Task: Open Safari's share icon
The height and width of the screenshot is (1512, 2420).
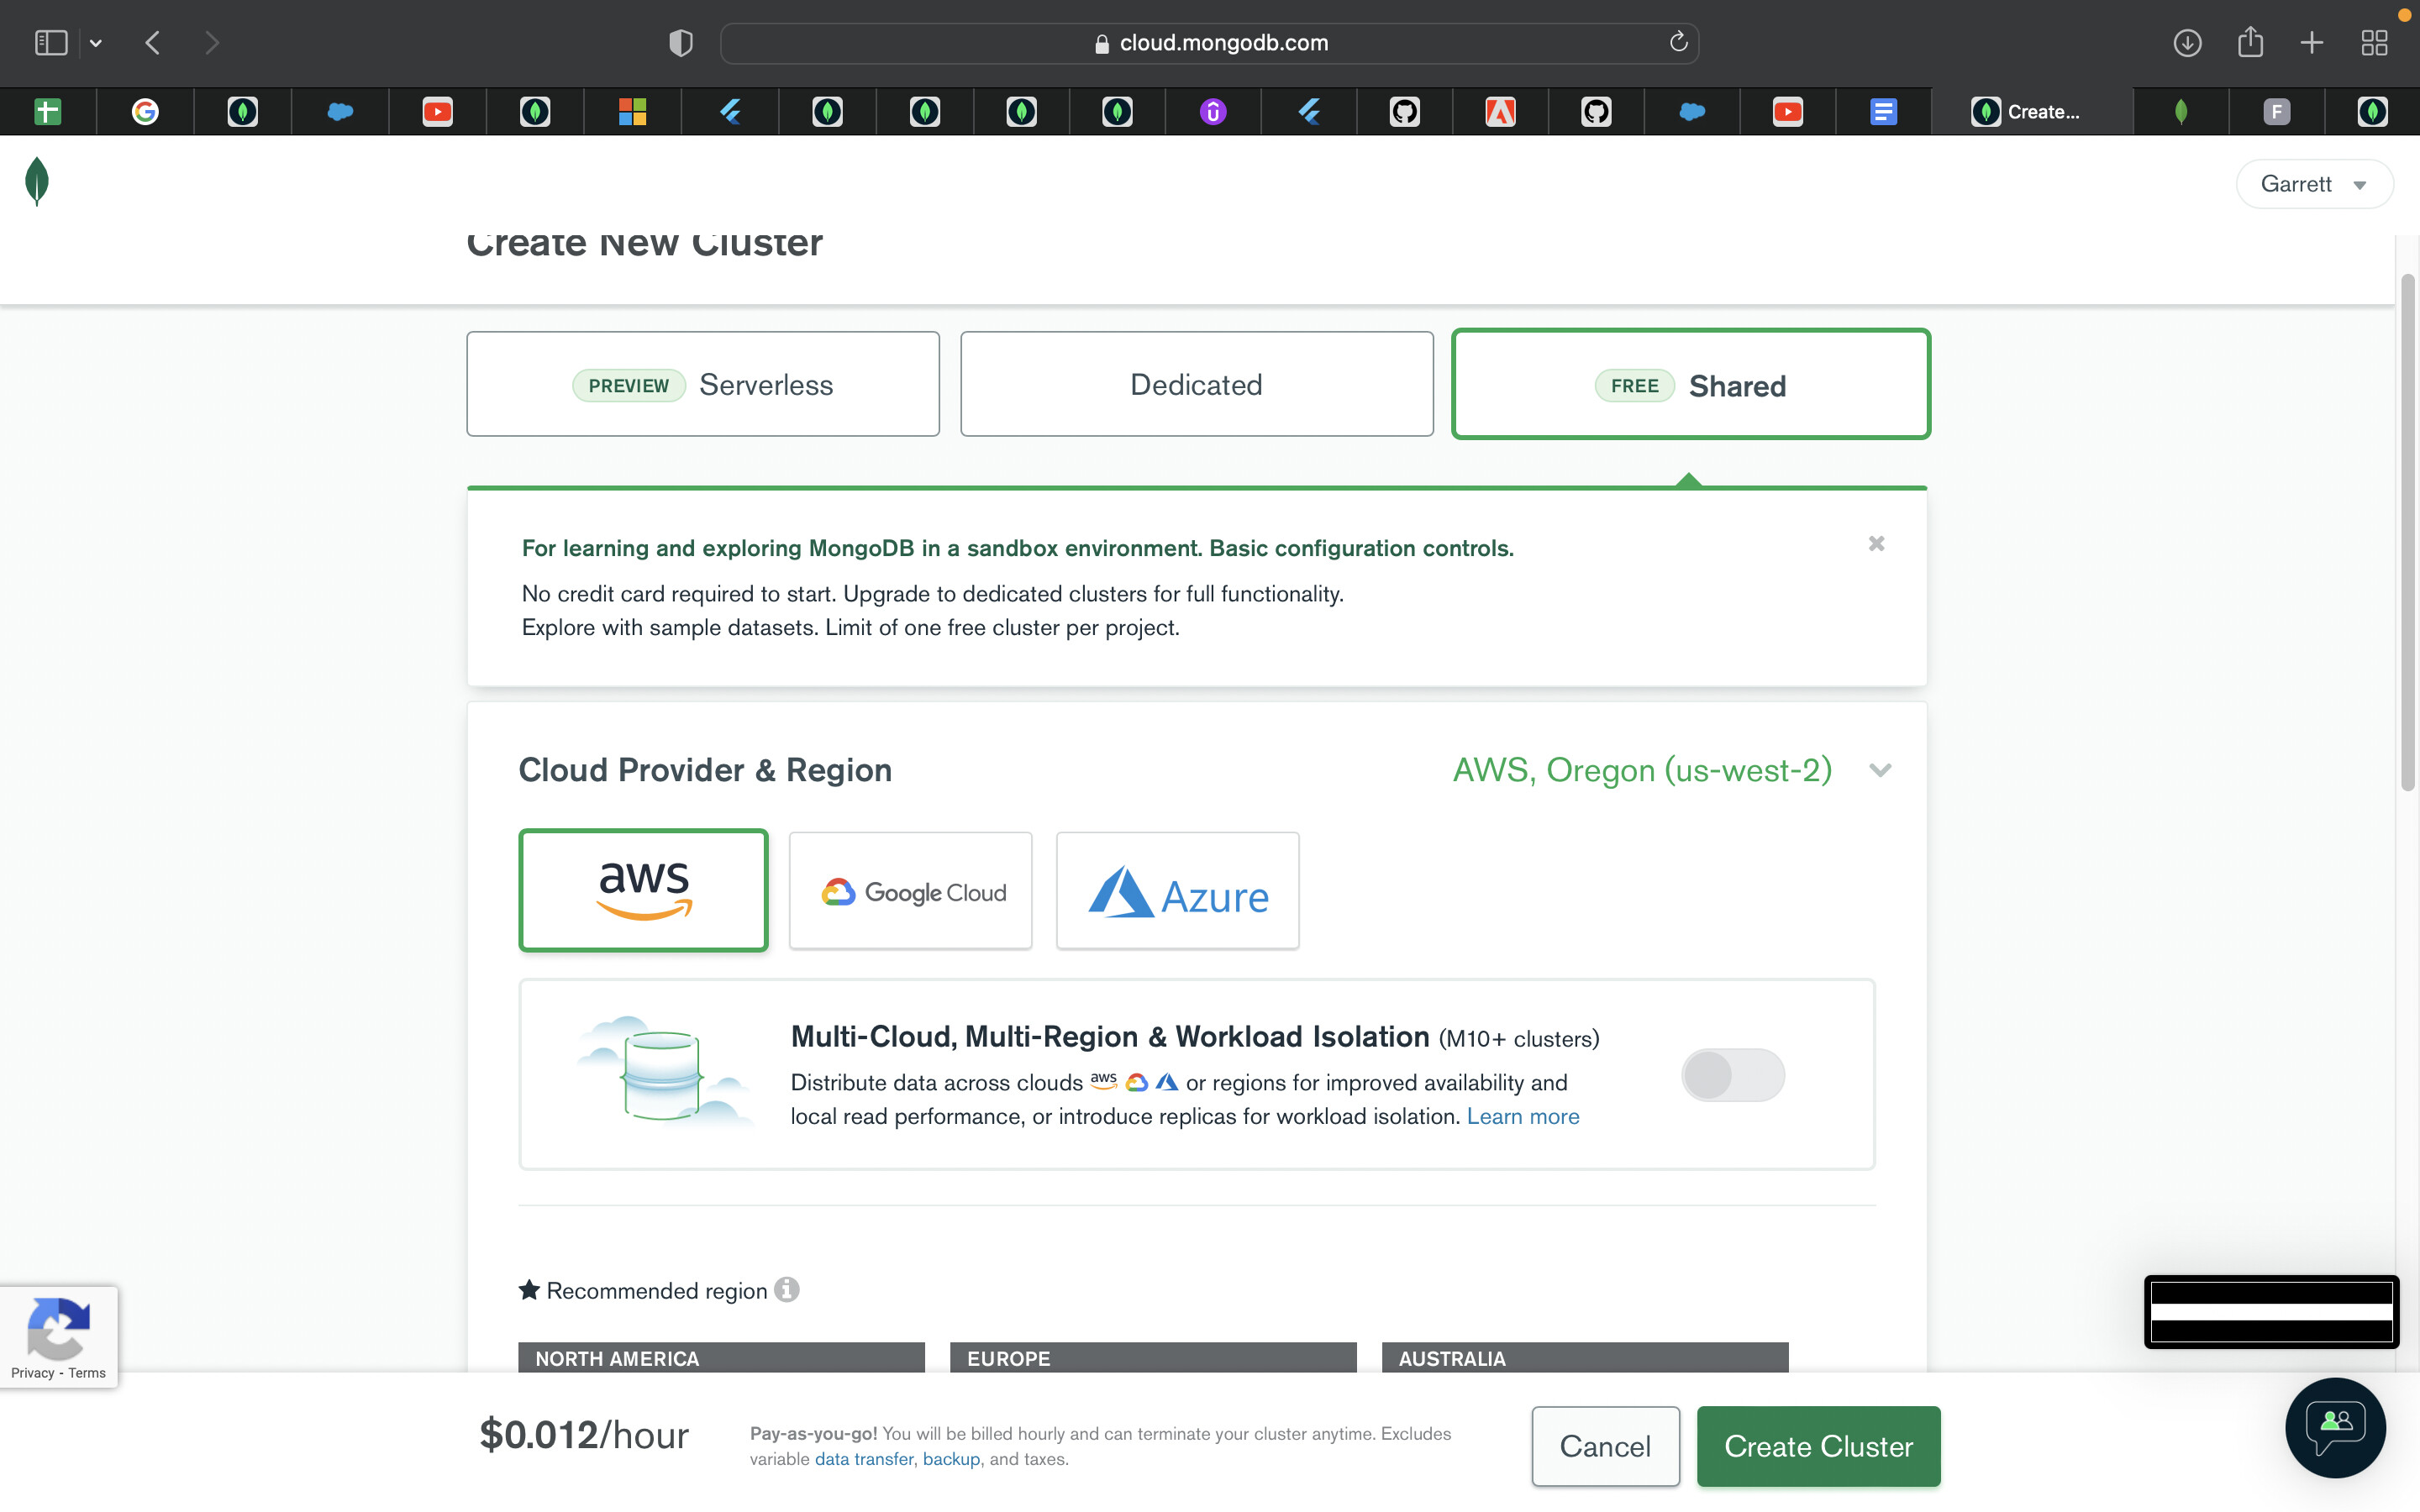Action: tap(2250, 42)
